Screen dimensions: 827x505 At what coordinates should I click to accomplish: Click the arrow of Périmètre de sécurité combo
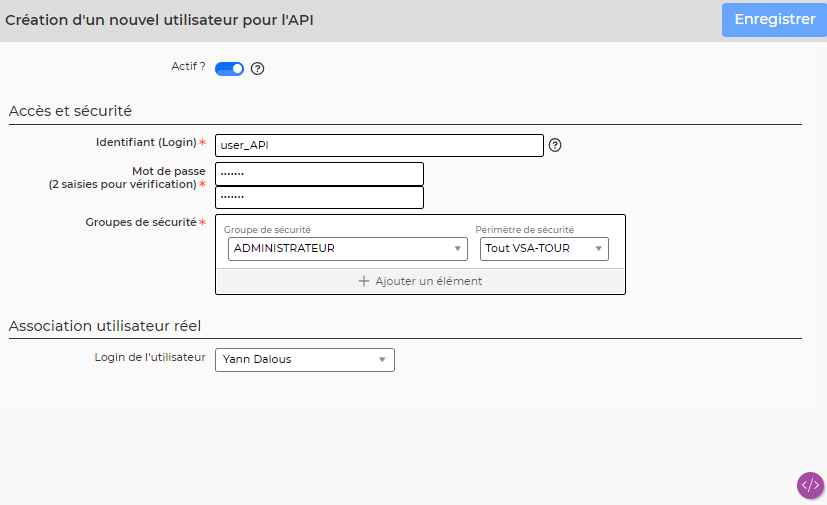(599, 249)
